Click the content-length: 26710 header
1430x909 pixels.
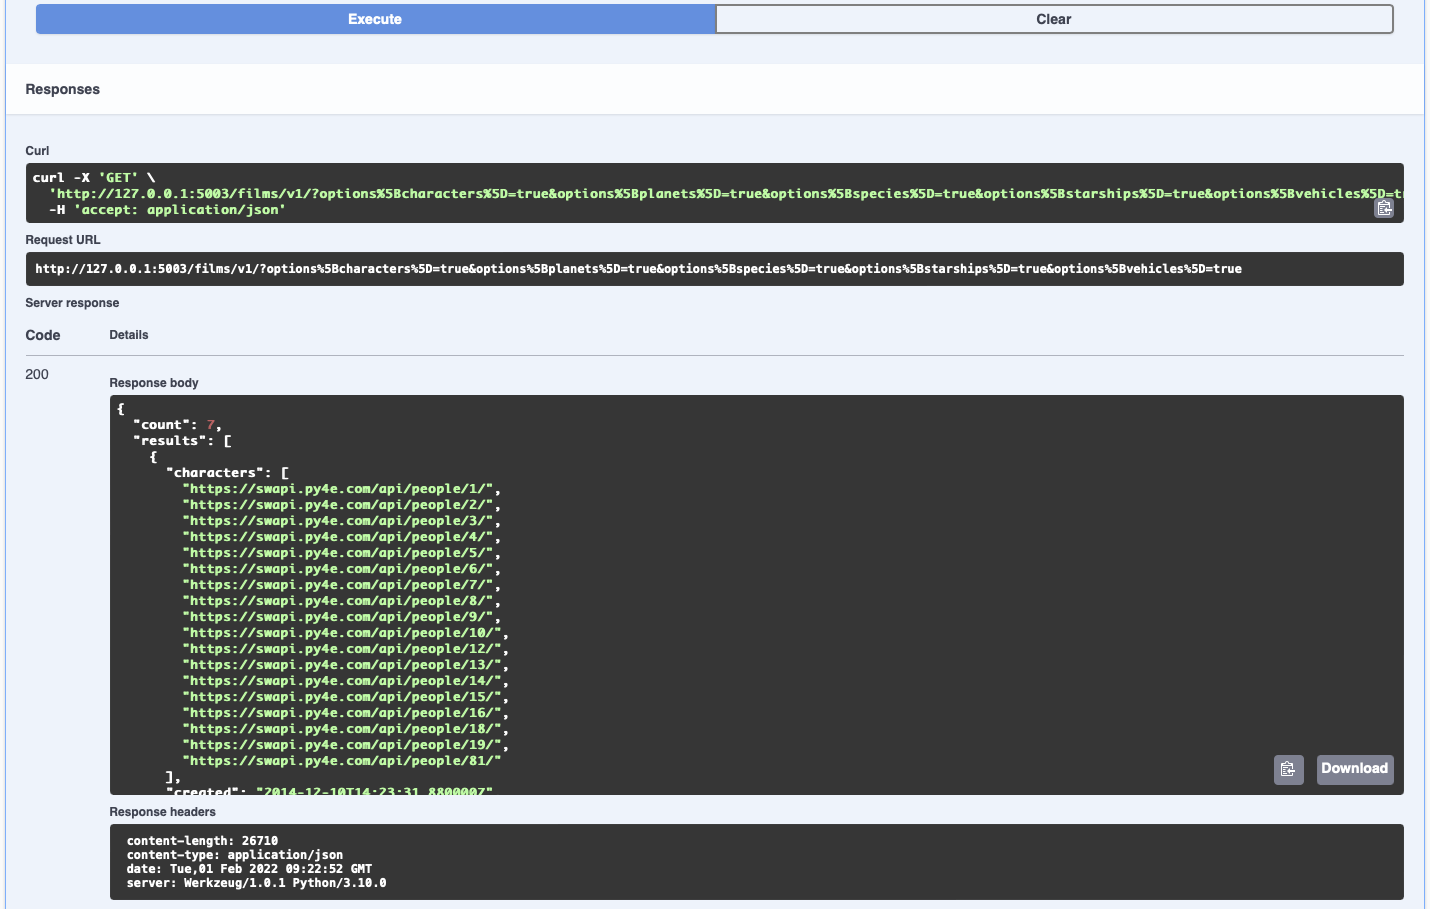tap(202, 841)
